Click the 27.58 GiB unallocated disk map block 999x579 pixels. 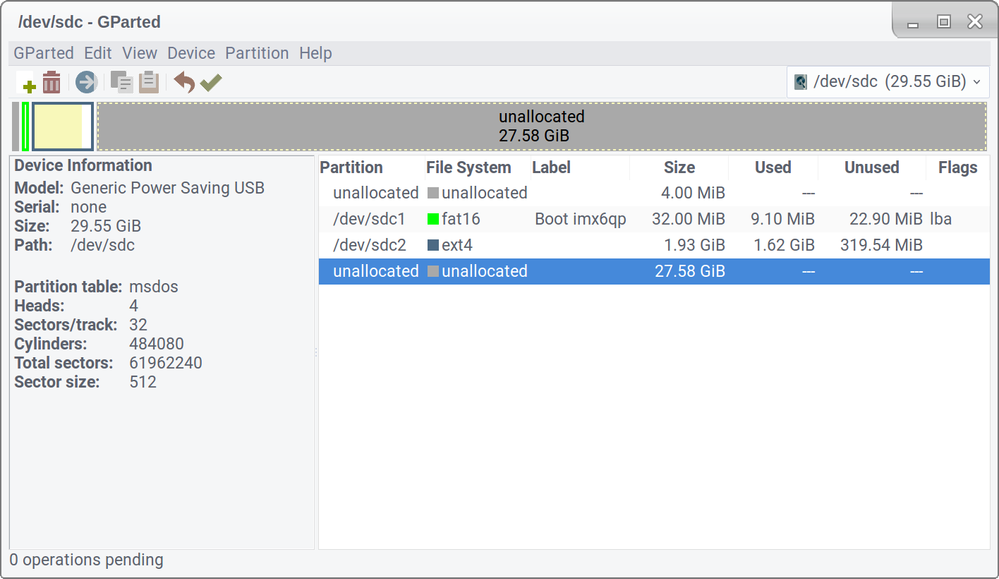pyautogui.click(x=541, y=126)
